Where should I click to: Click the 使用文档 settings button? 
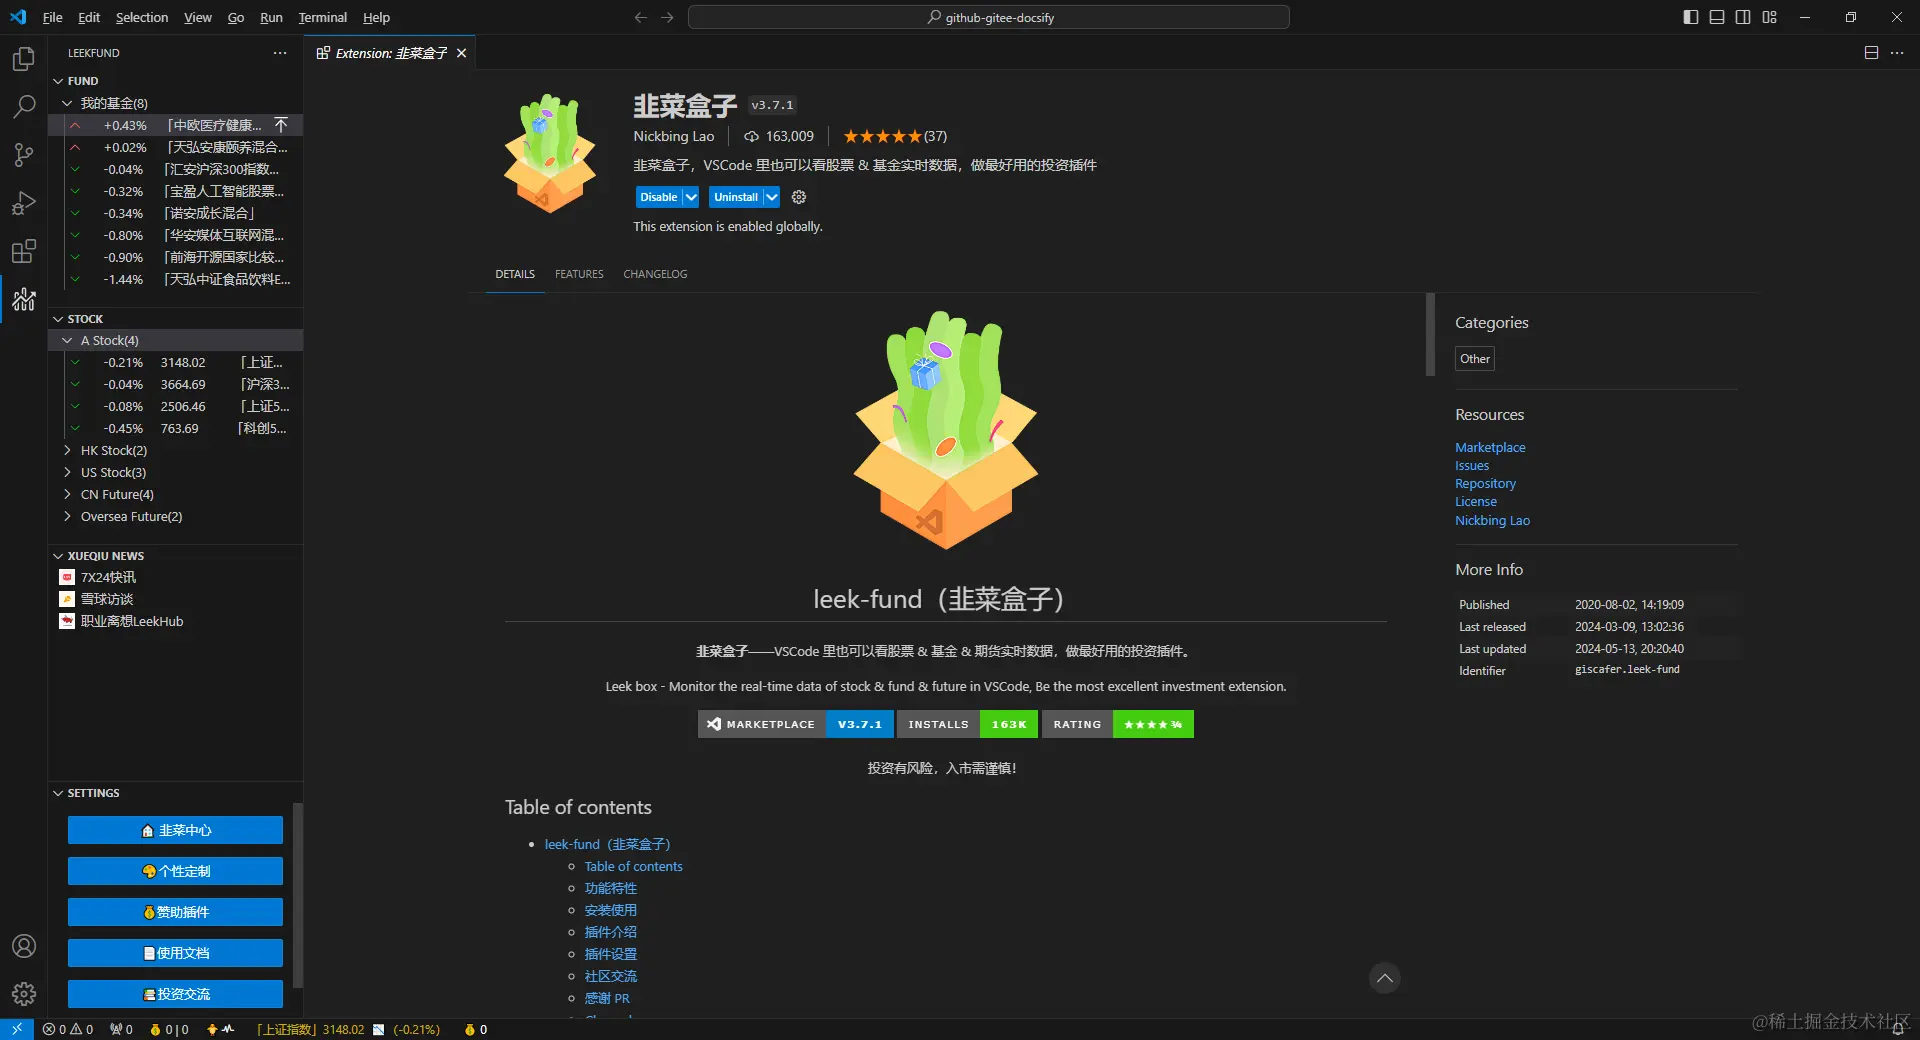coord(175,953)
